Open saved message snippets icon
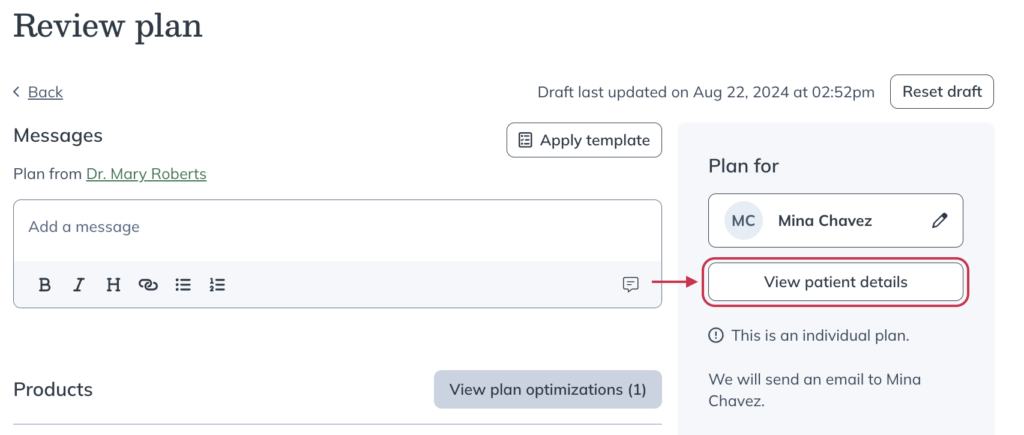Image resolution: width=1024 pixels, height=435 pixels. coord(630,285)
